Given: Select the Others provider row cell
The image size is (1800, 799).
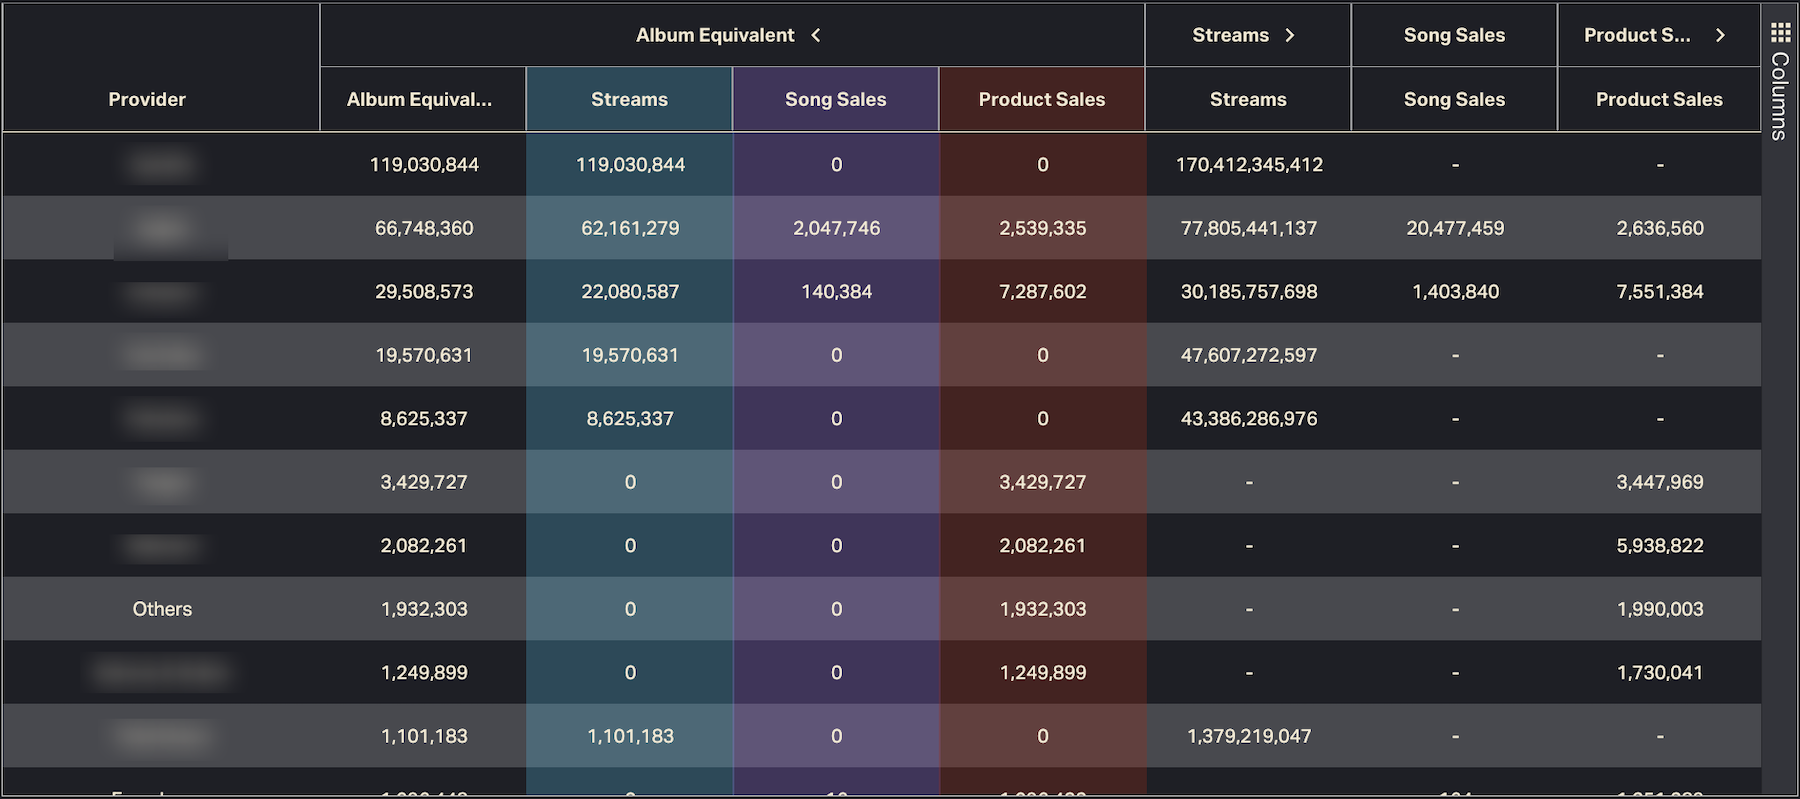Looking at the screenshot, I should (x=162, y=609).
